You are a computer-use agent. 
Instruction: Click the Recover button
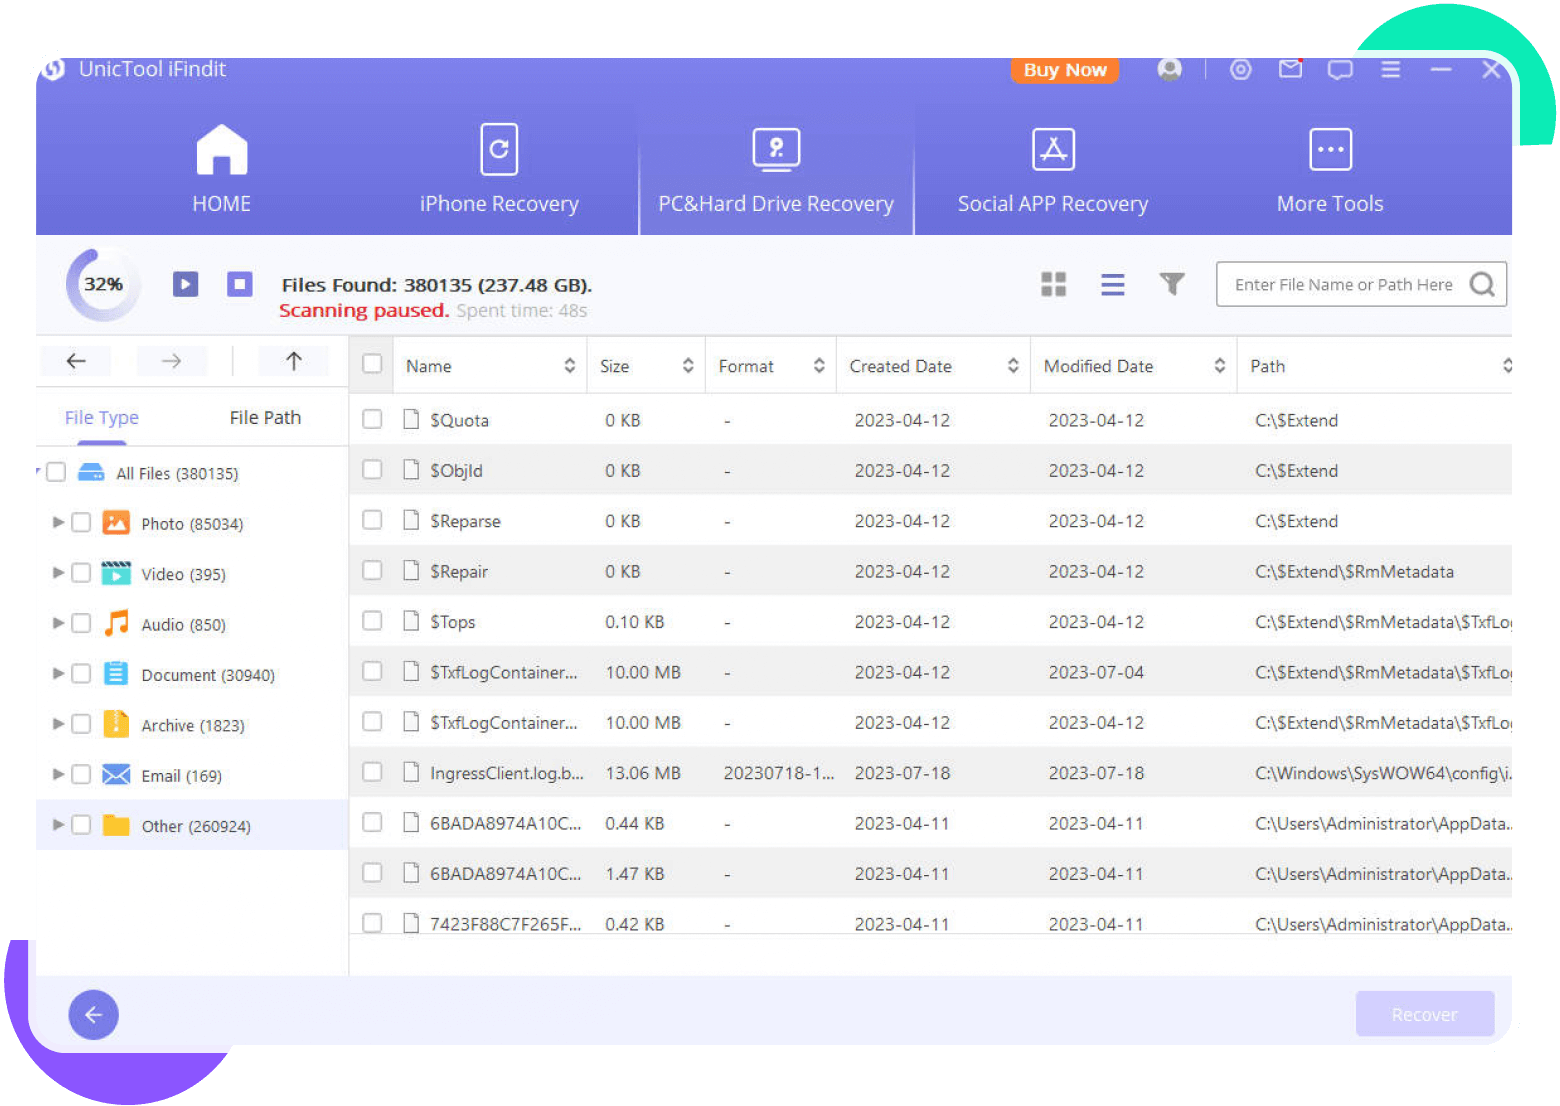coord(1425,1014)
